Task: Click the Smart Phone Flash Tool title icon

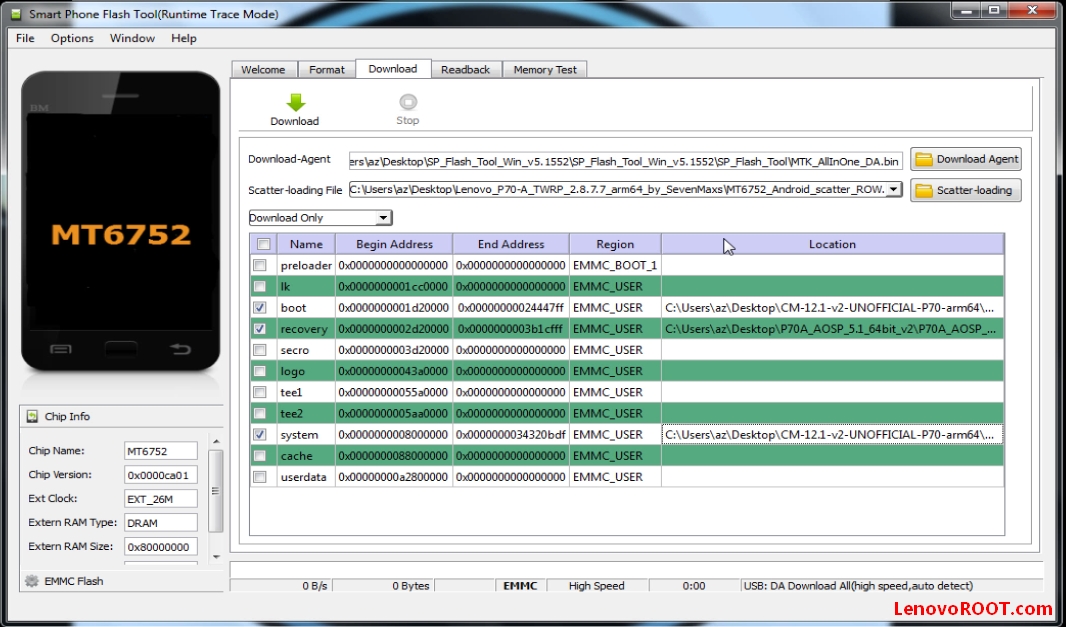Action: click(16, 14)
